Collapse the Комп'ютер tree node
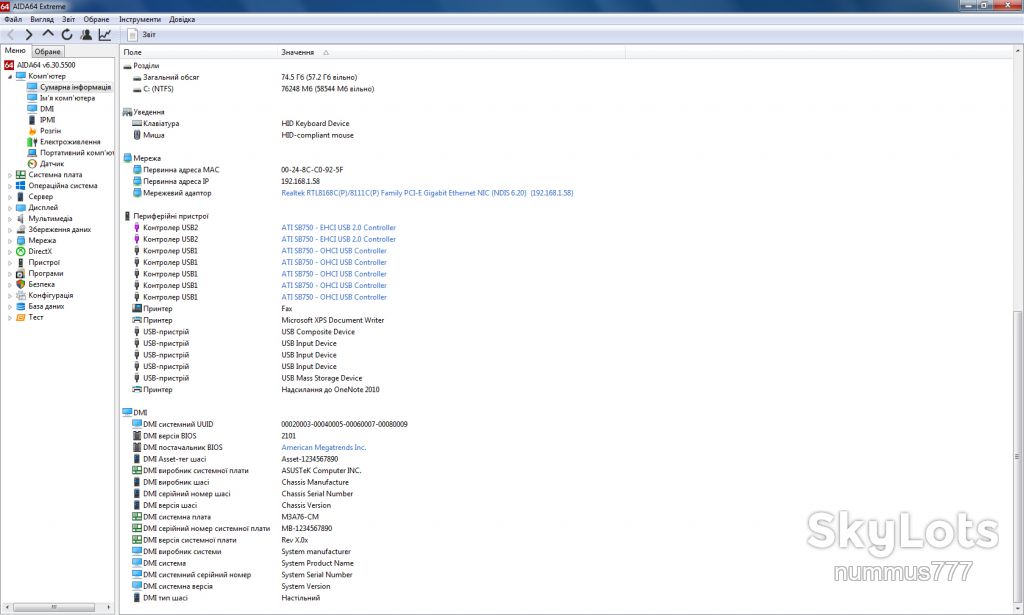The height and width of the screenshot is (615, 1024). 10,76
